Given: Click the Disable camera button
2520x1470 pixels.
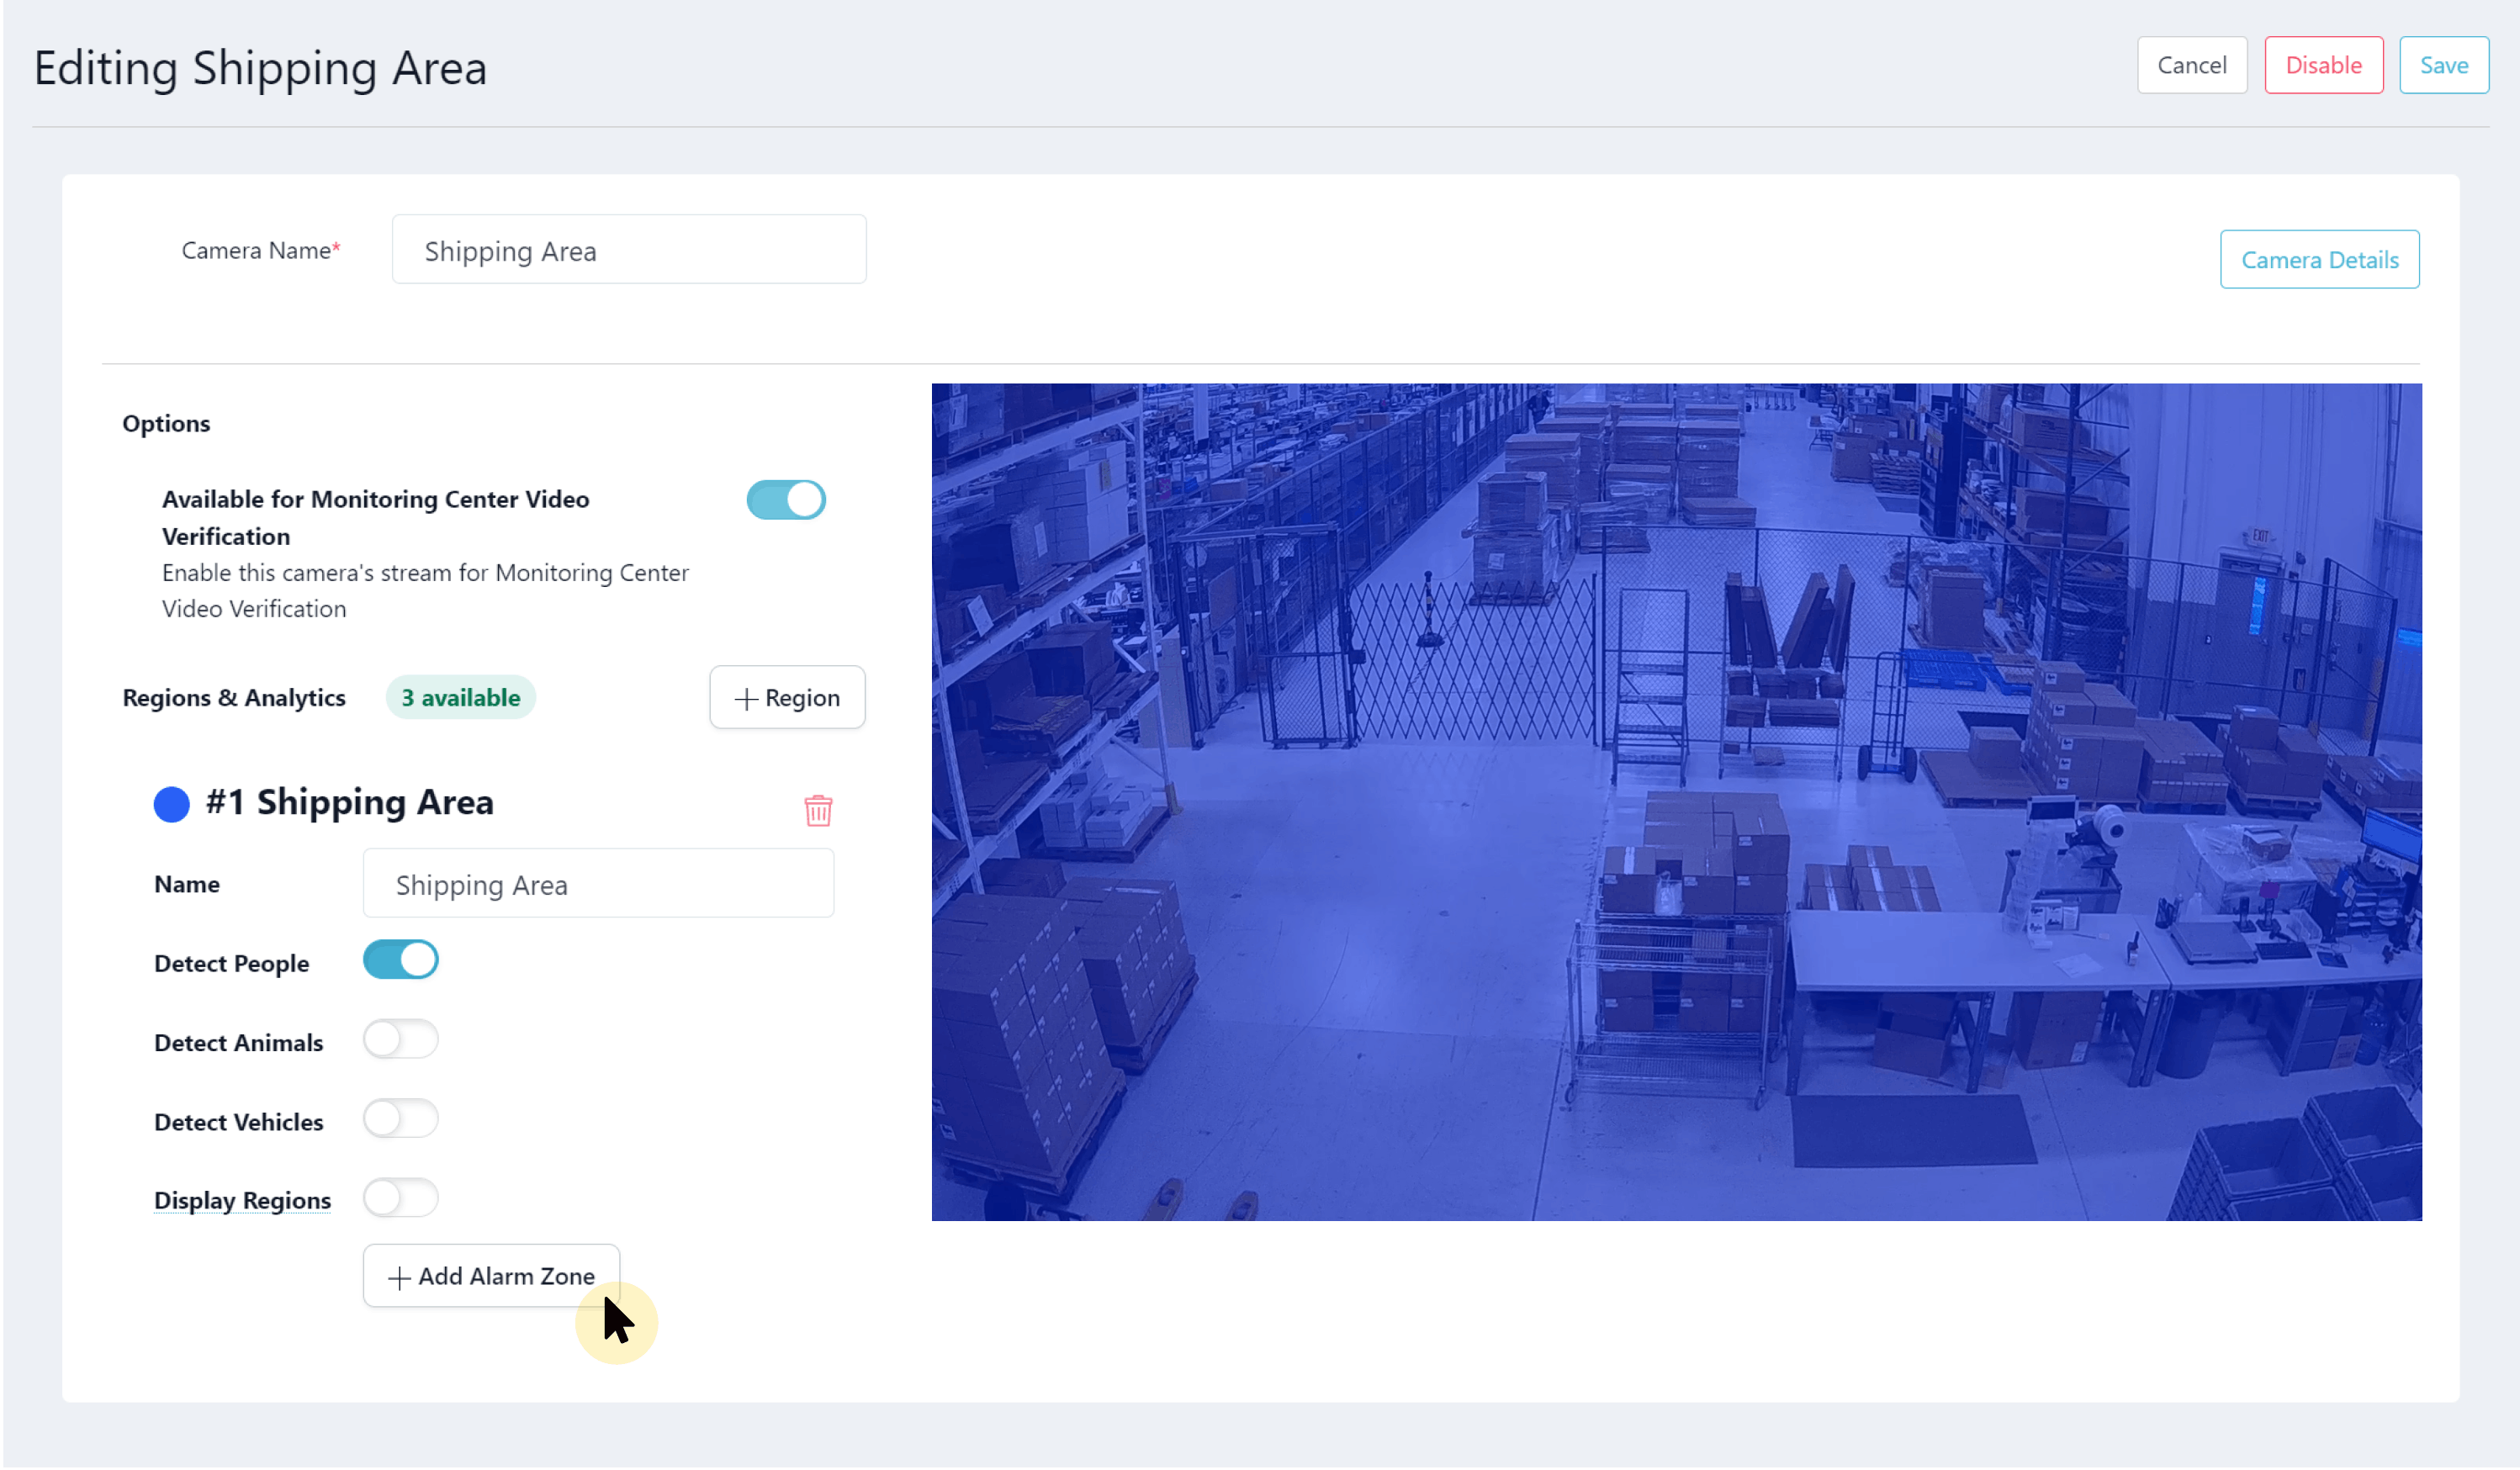Looking at the screenshot, I should point(2323,66).
